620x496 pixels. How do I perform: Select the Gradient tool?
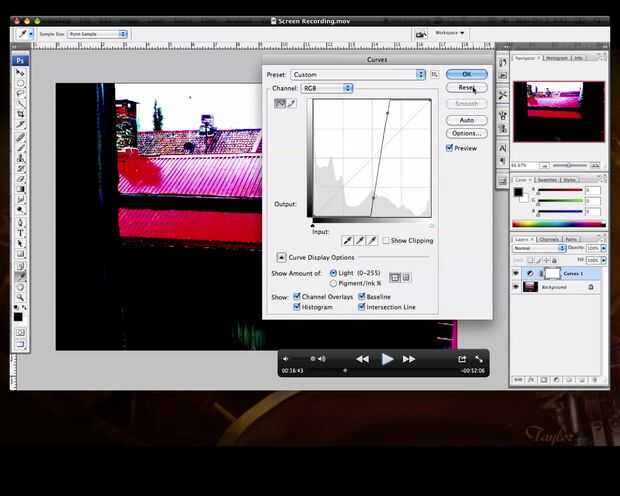20,189
